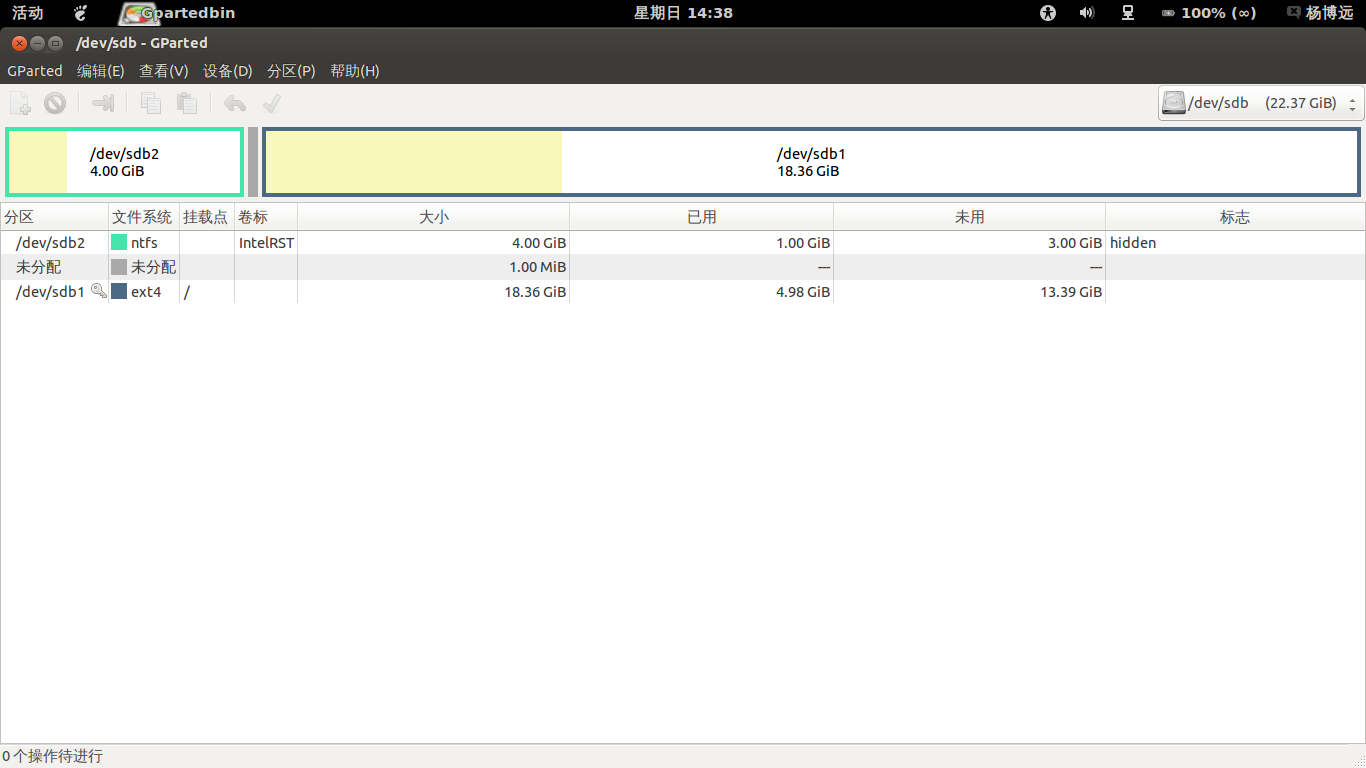Click the key icon beside /dev/sdb1
Screen dimensions: 1366x768
[98, 291]
